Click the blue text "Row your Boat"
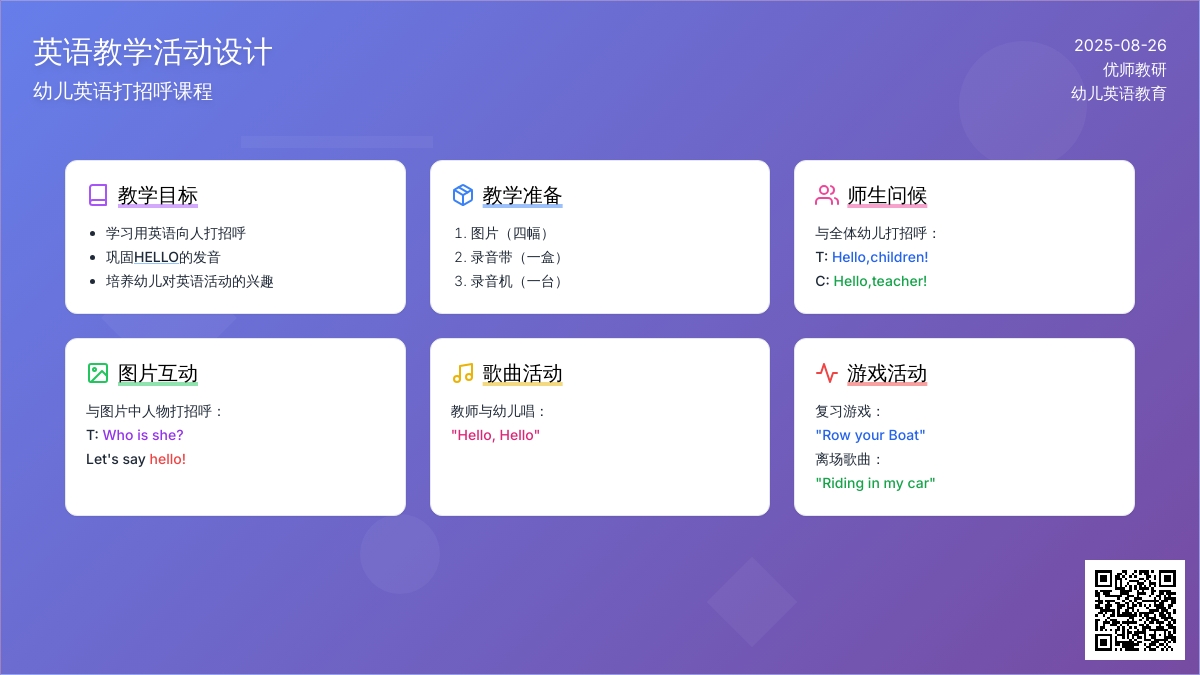This screenshot has width=1200, height=675. pos(871,435)
